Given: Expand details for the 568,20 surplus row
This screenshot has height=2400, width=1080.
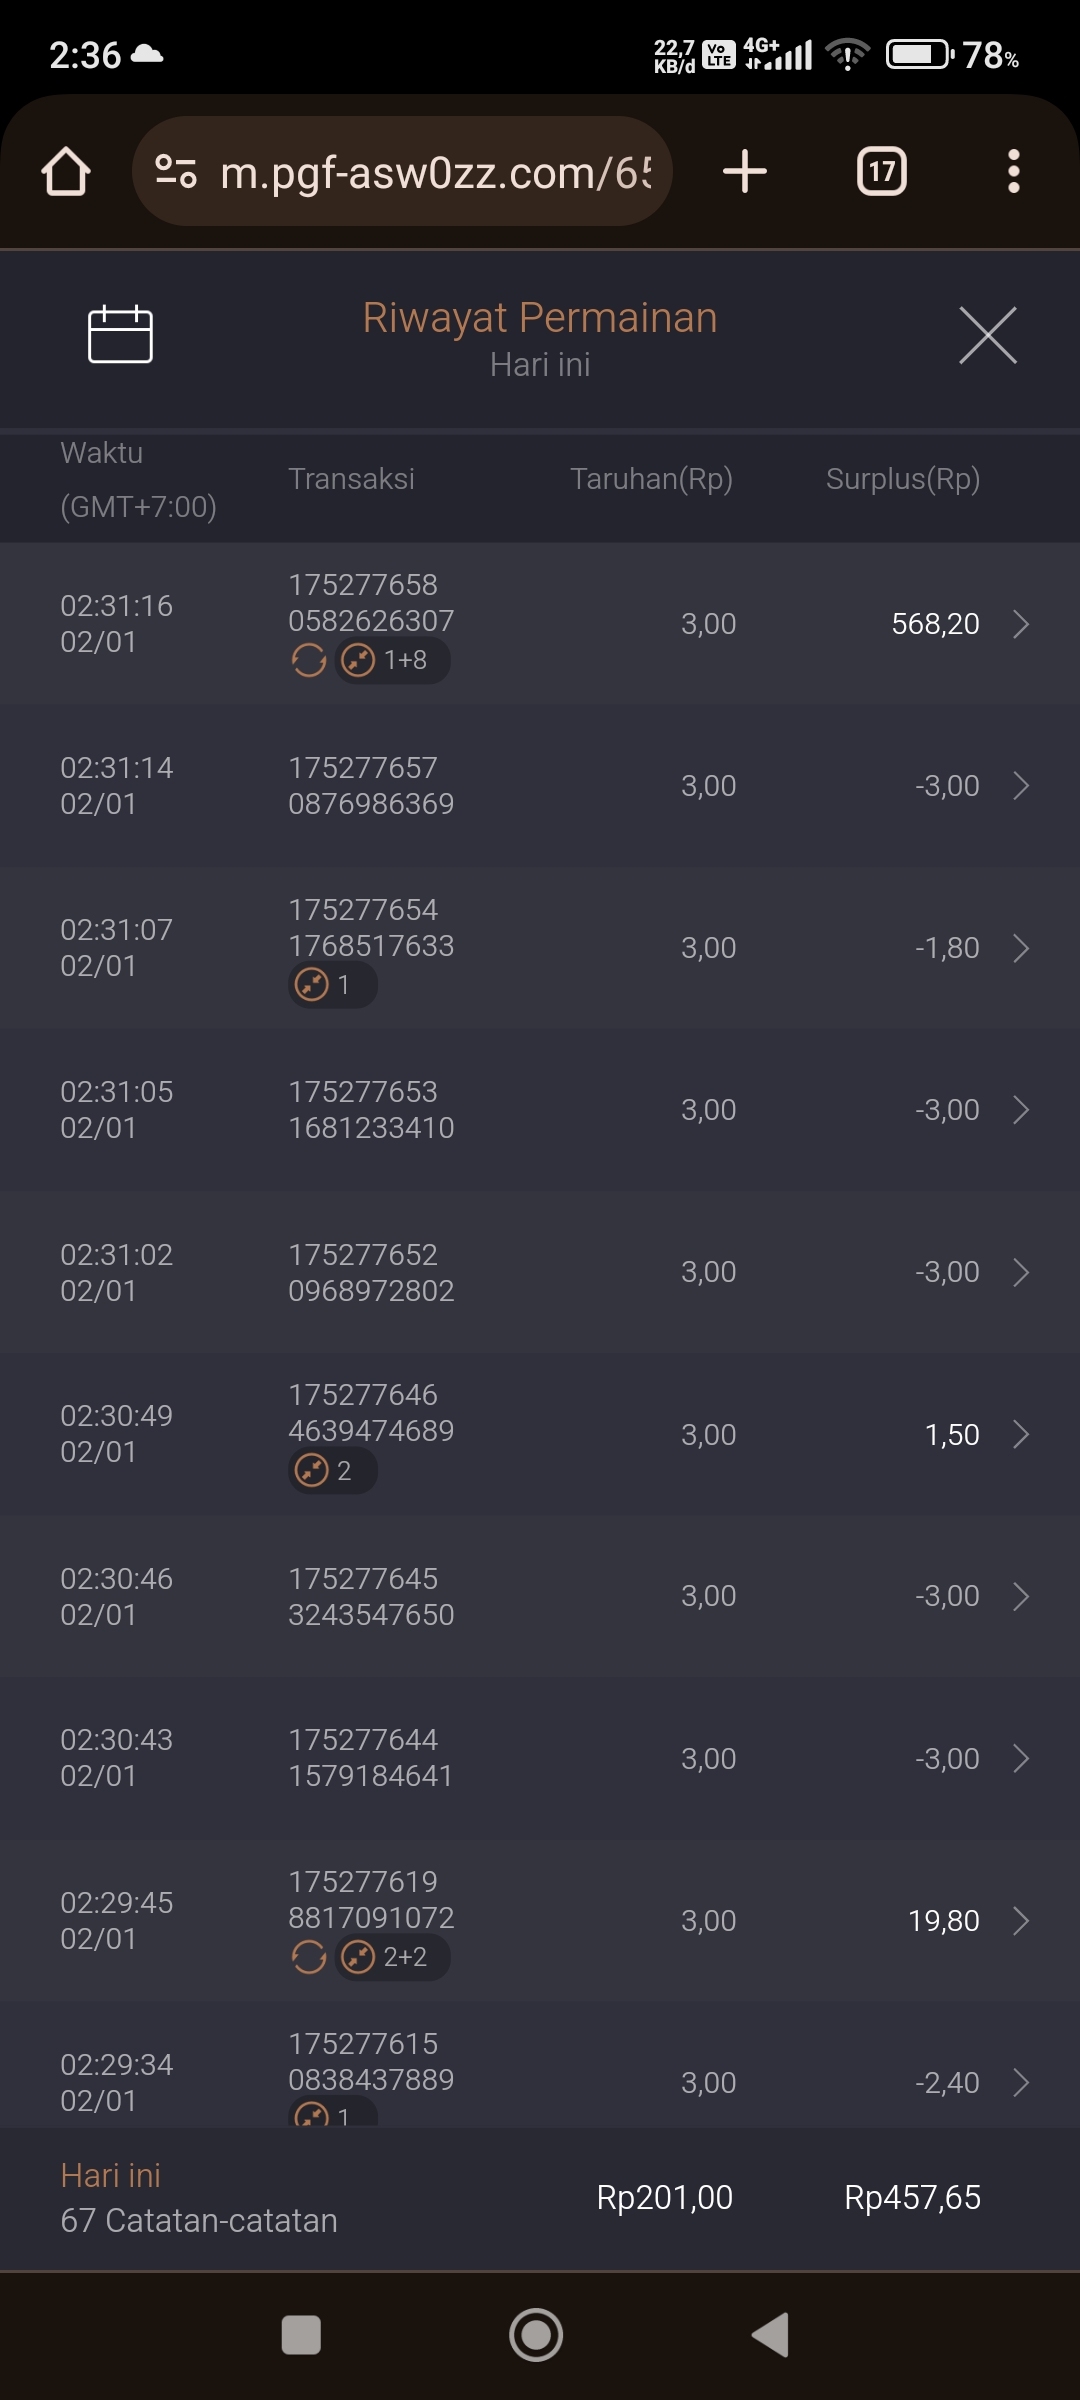Looking at the screenshot, I should pyautogui.click(x=1020, y=624).
